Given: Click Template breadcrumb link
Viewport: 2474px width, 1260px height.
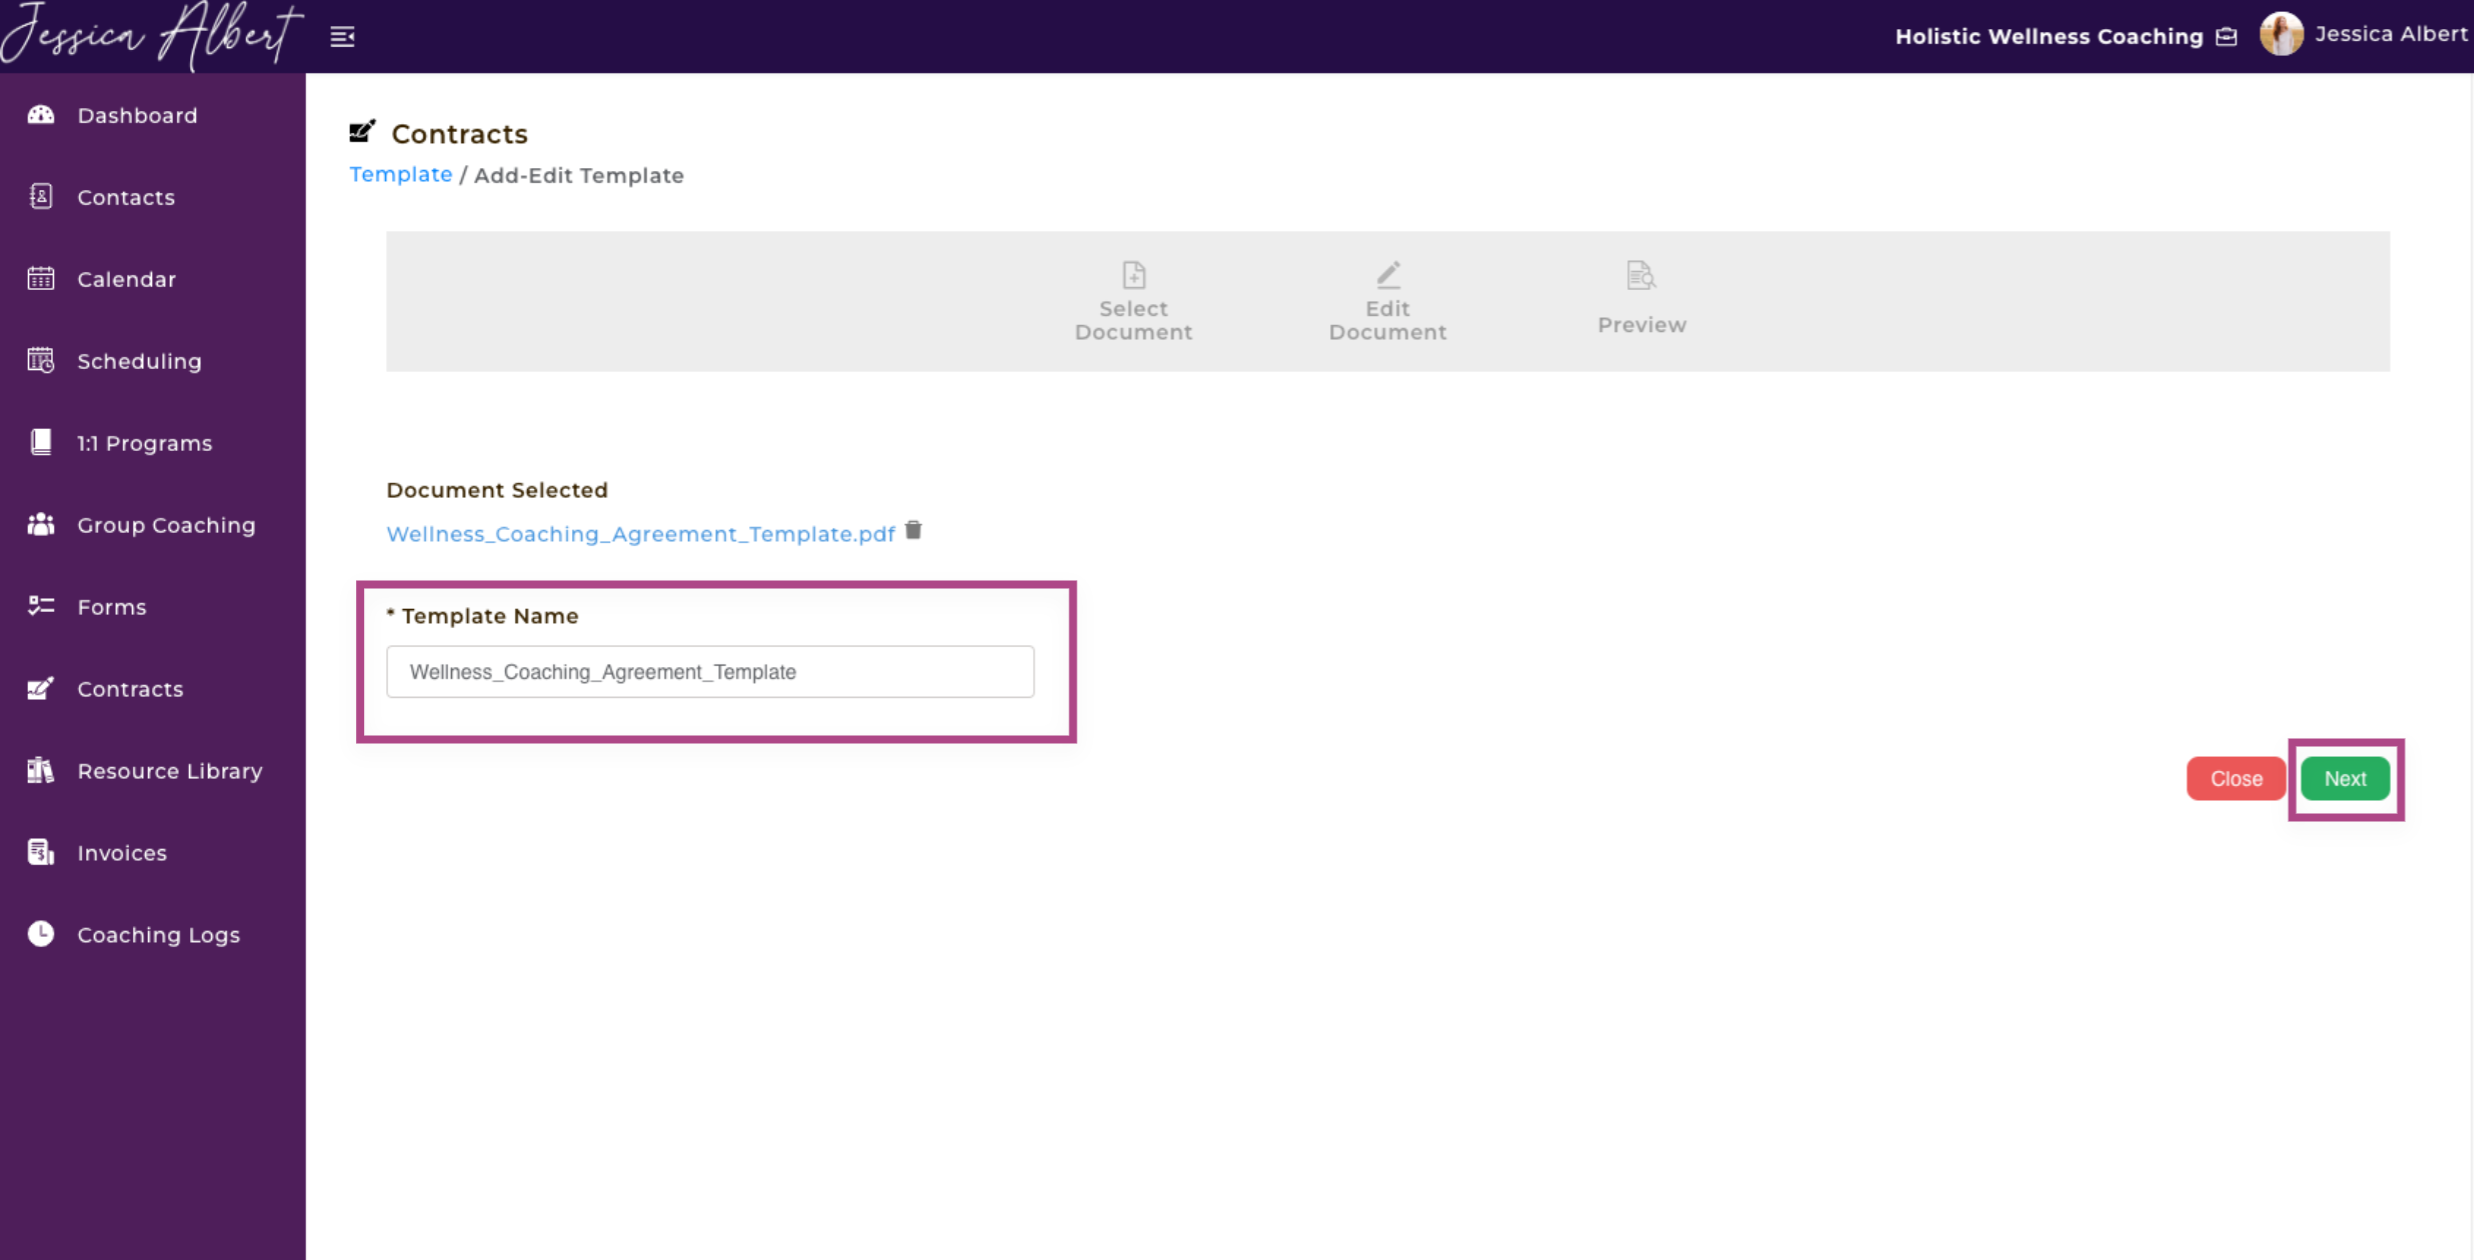Looking at the screenshot, I should pos(400,174).
